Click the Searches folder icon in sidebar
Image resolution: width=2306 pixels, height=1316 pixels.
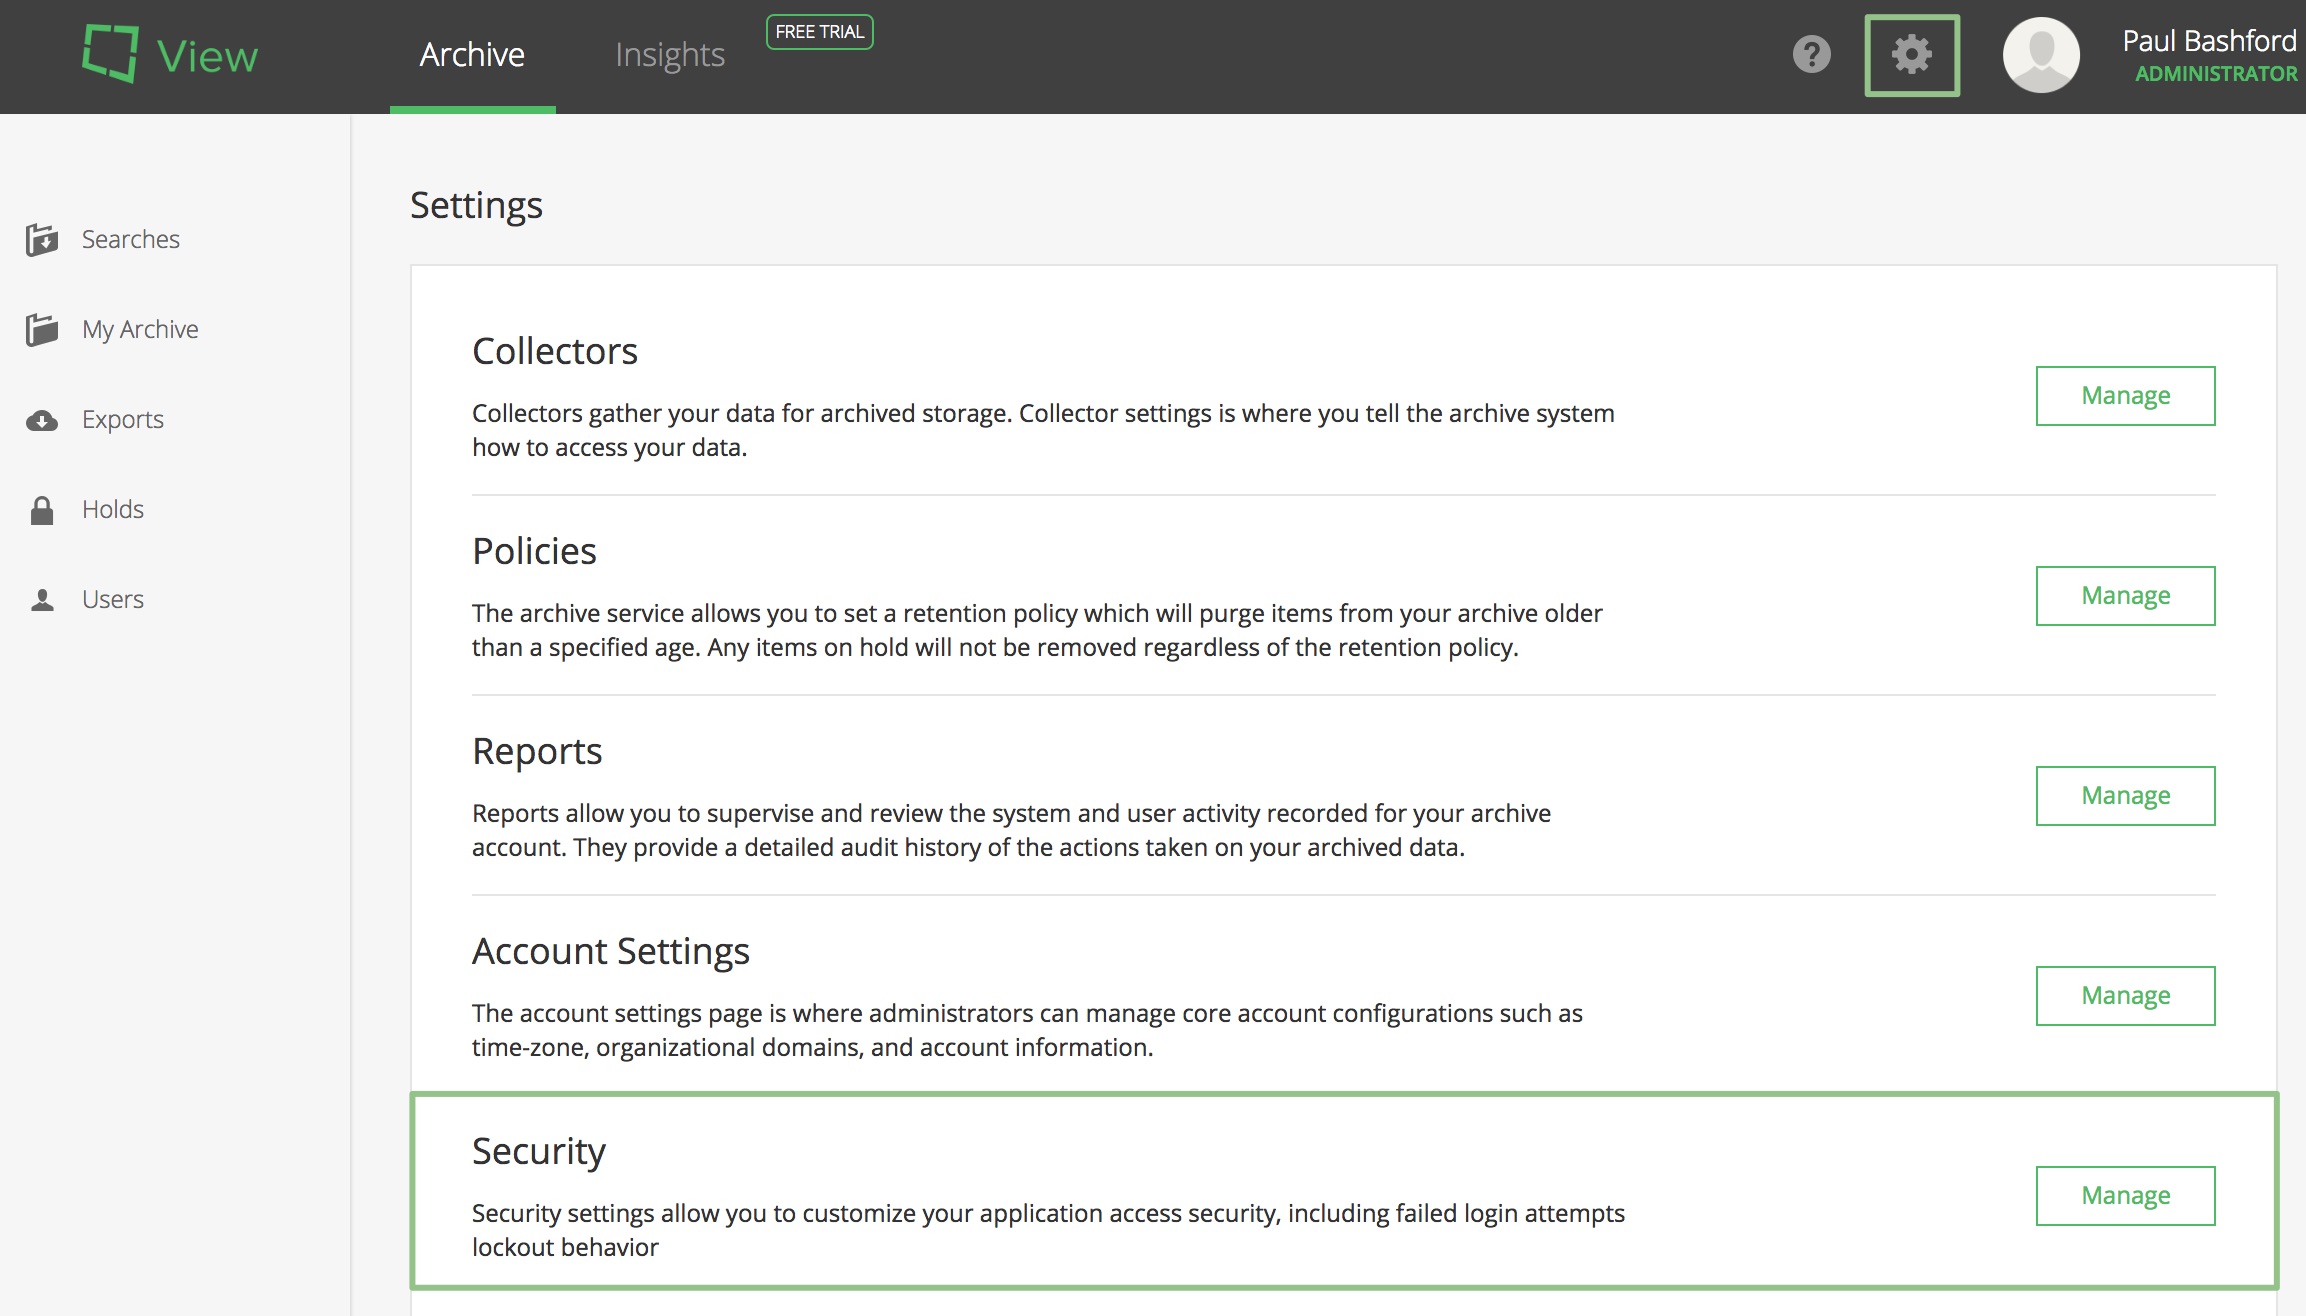pos(41,240)
